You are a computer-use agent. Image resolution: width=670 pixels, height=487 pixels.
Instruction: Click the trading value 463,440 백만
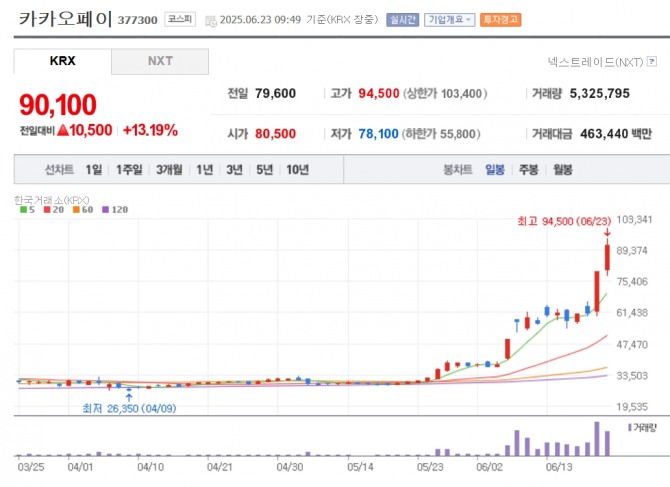click(x=616, y=134)
